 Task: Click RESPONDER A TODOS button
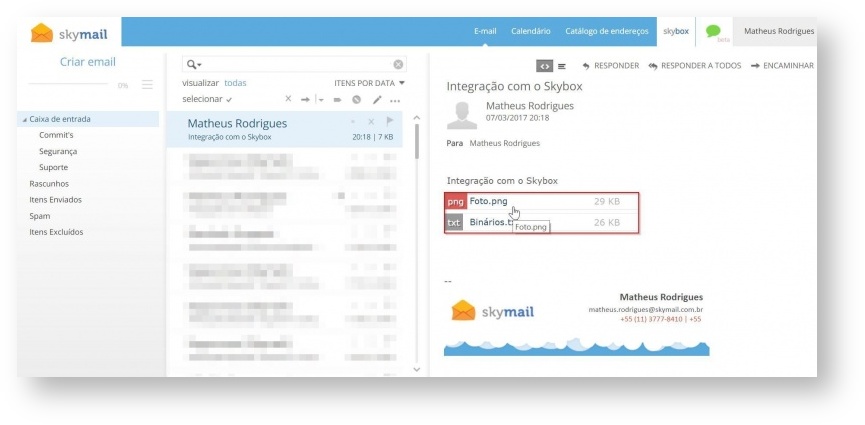tap(695, 66)
